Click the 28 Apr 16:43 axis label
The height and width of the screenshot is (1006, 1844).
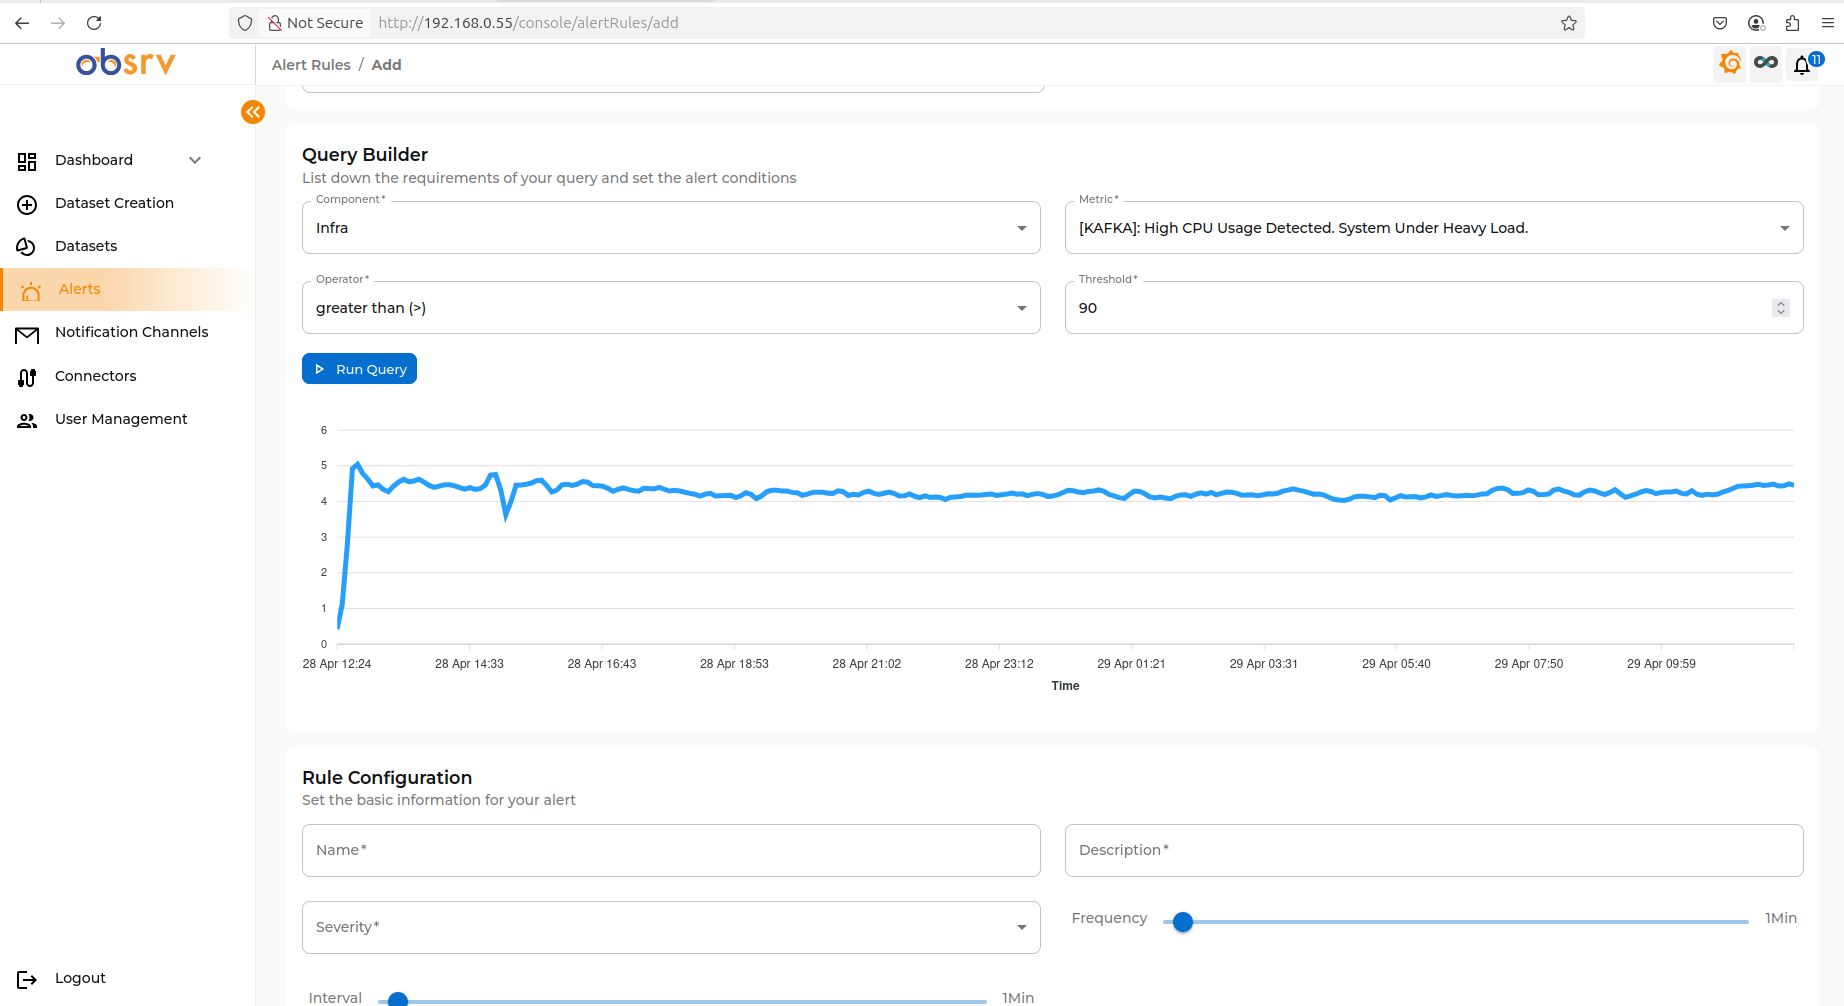(602, 664)
